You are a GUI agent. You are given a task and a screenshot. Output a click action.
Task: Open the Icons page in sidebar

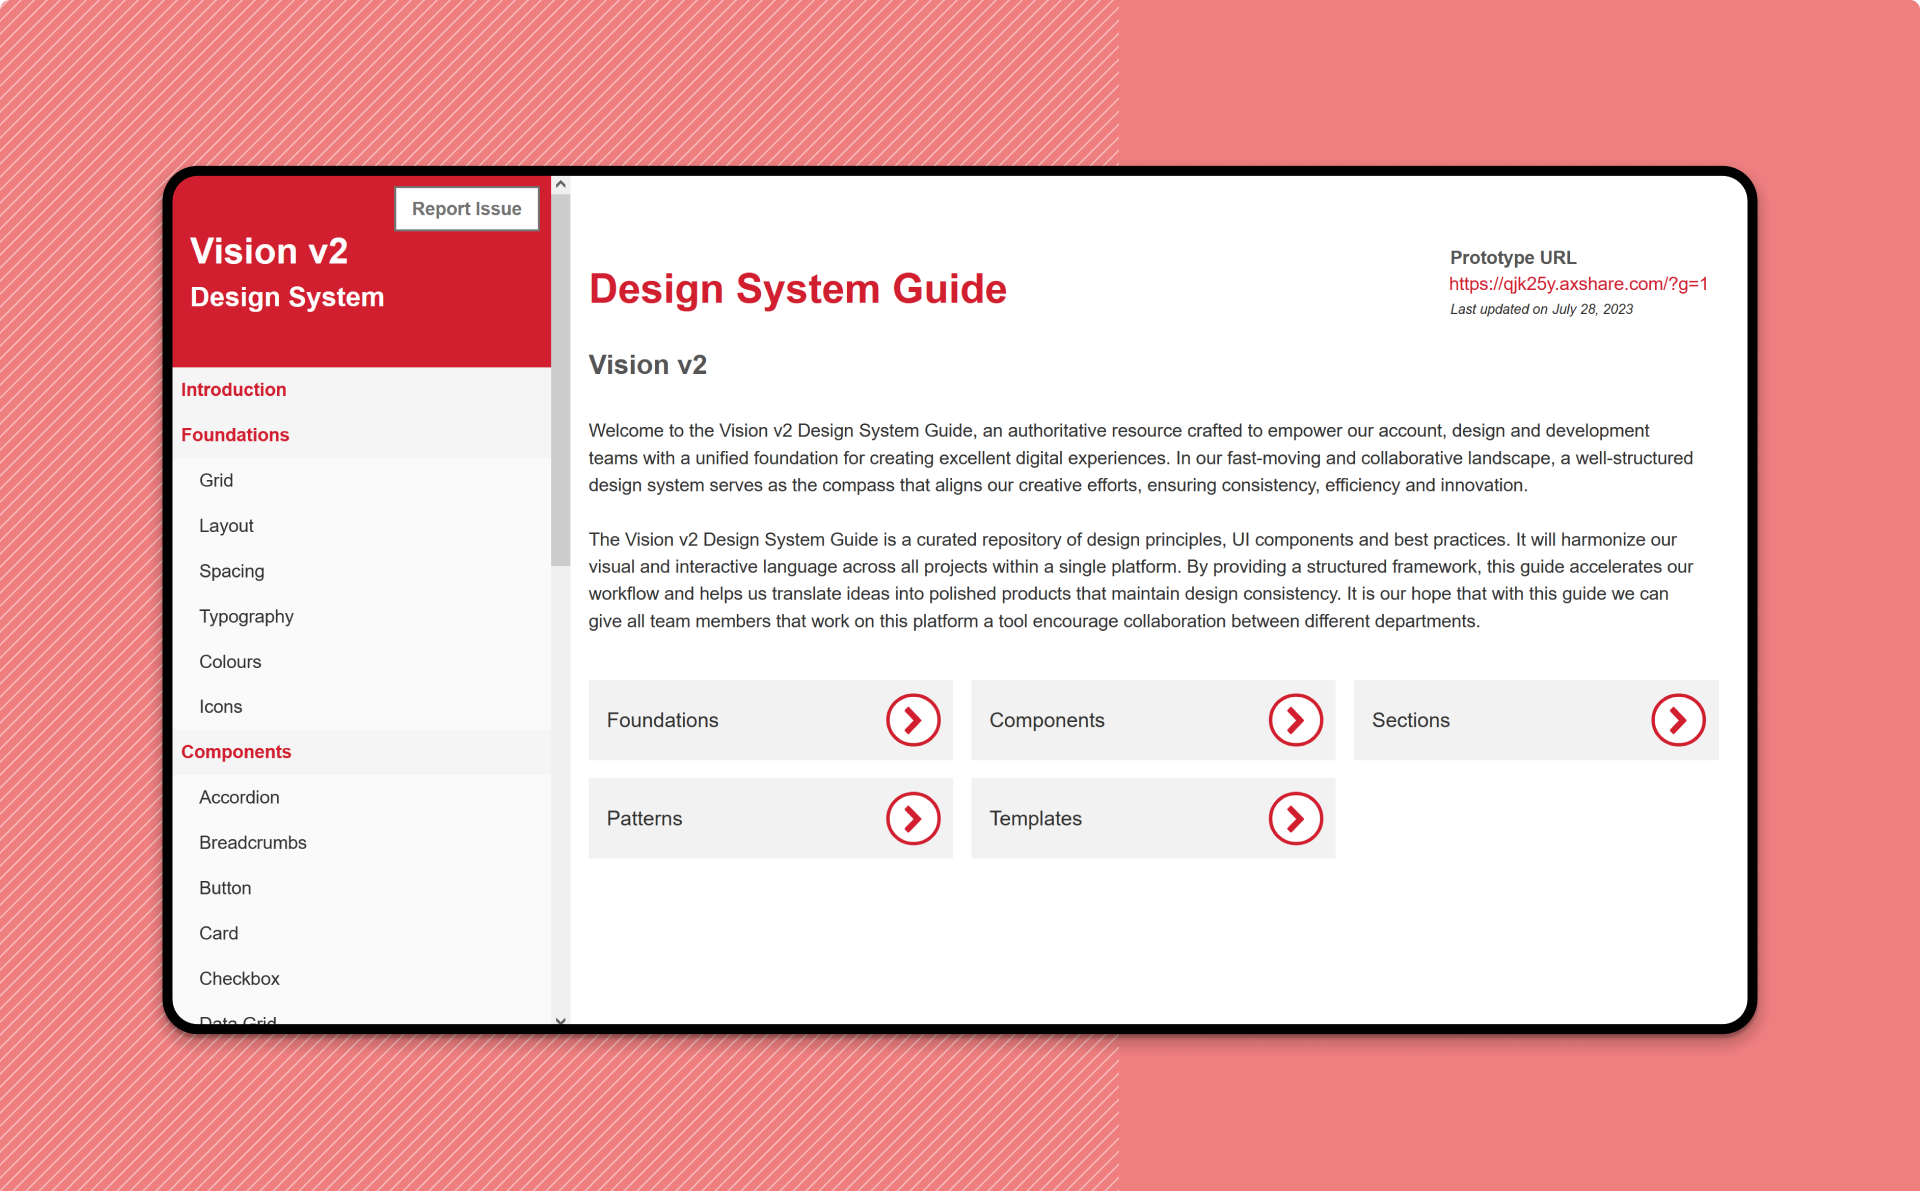click(220, 706)
